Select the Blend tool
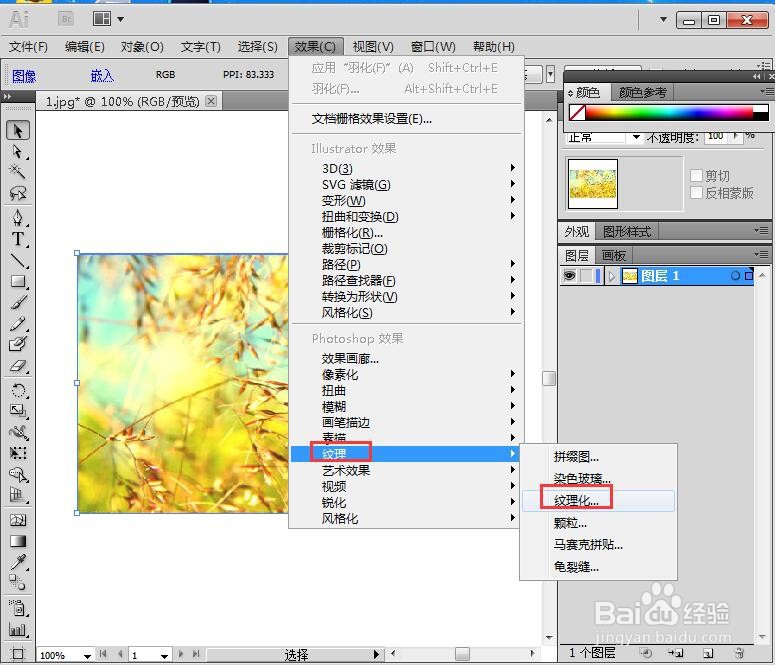This screenshot has height=665, width=775. pos(18,582)
